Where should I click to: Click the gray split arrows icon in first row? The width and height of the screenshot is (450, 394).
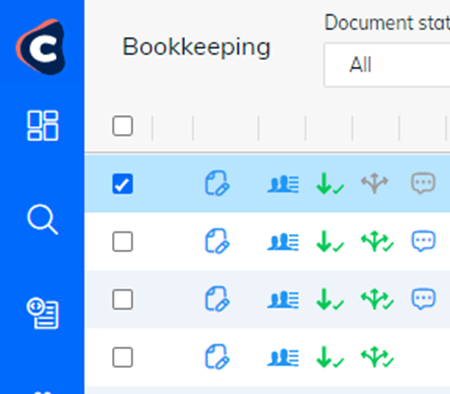click(375, 183)
